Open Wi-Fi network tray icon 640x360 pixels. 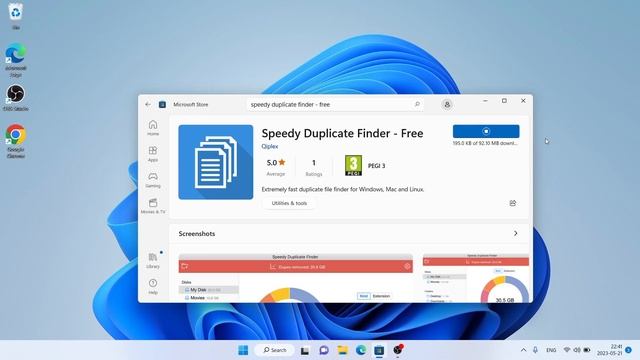click(x=567, y=350)
